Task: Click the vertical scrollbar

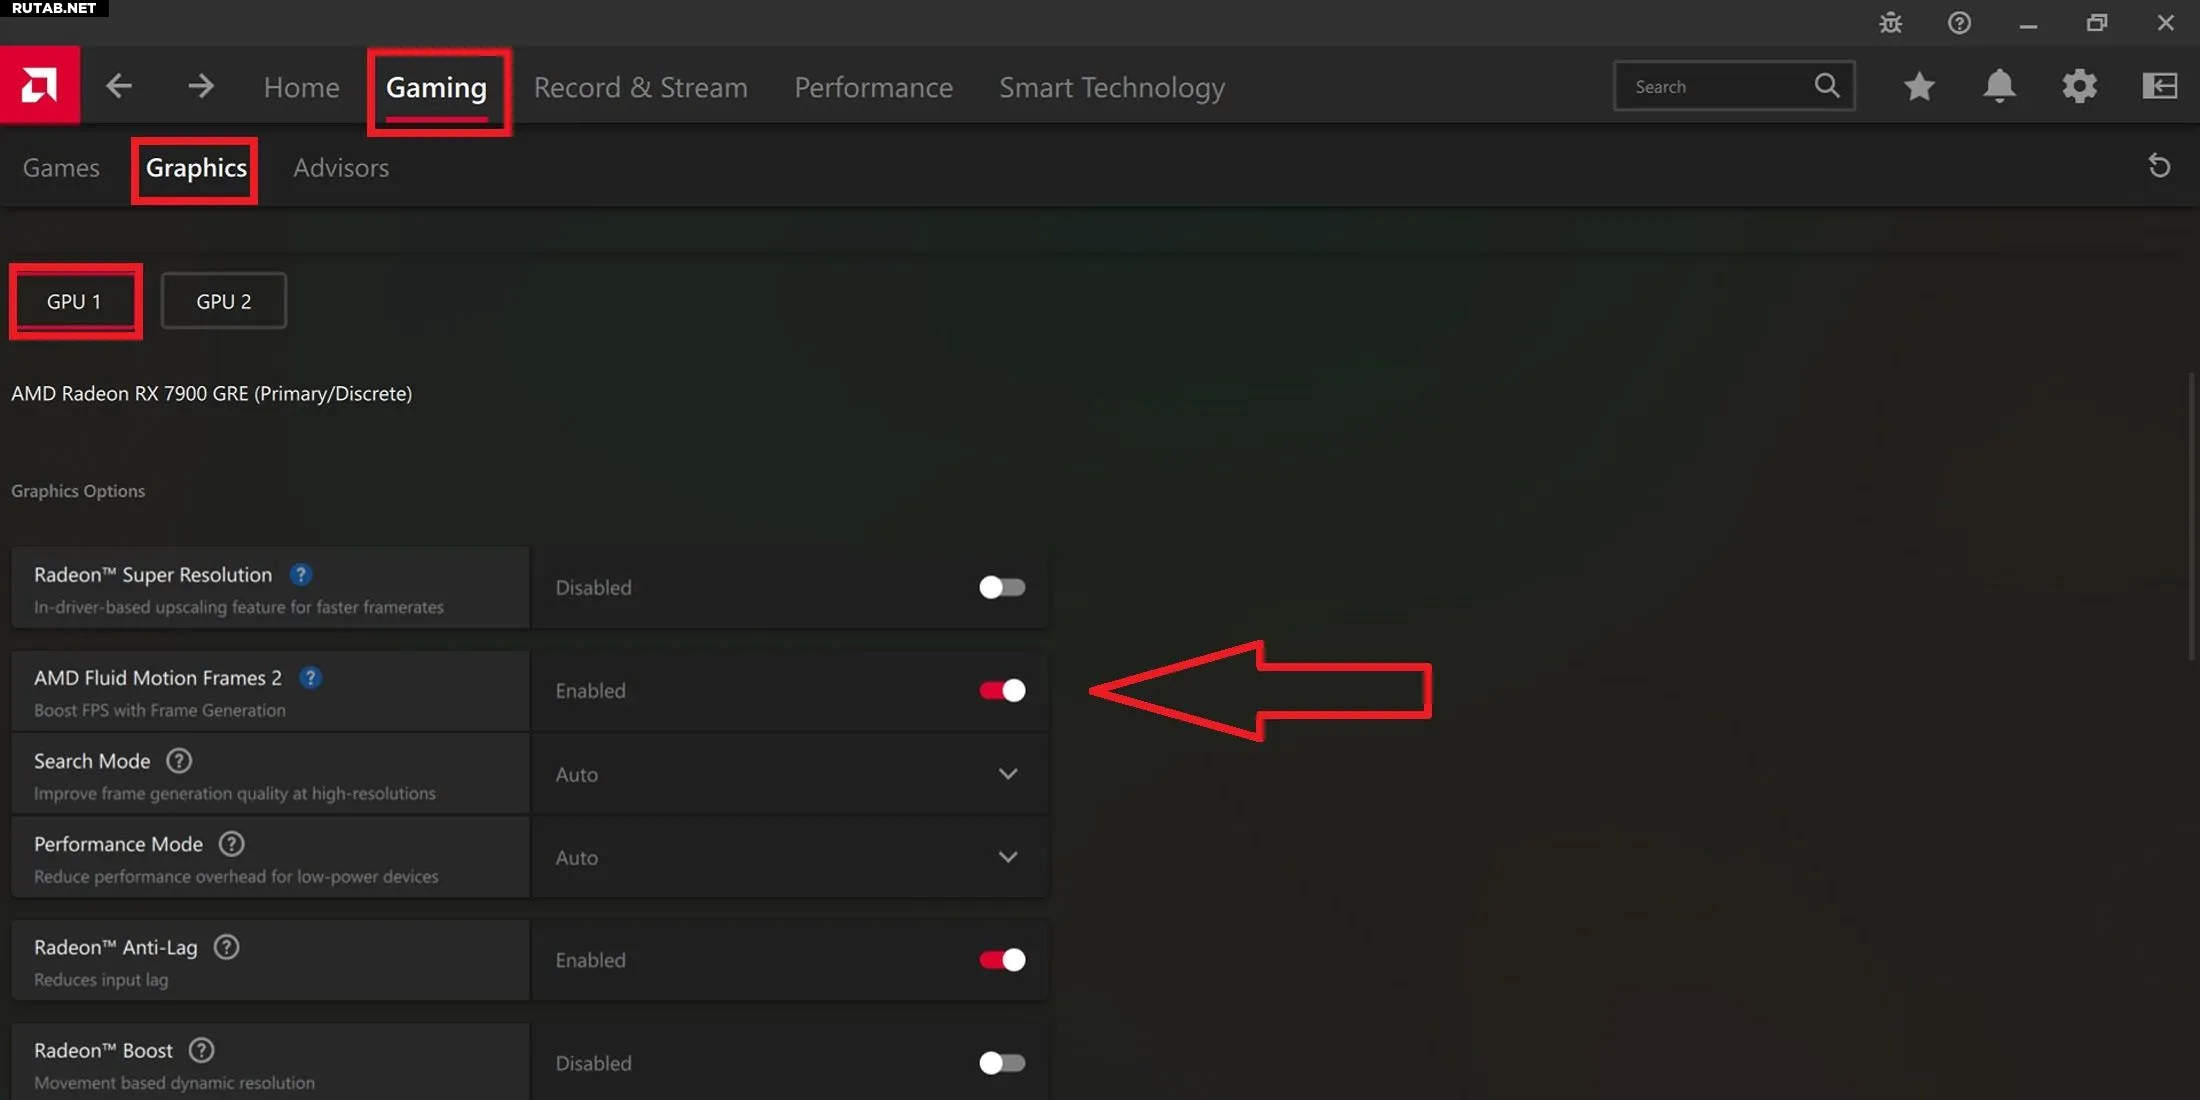Action: [2191, 515]
